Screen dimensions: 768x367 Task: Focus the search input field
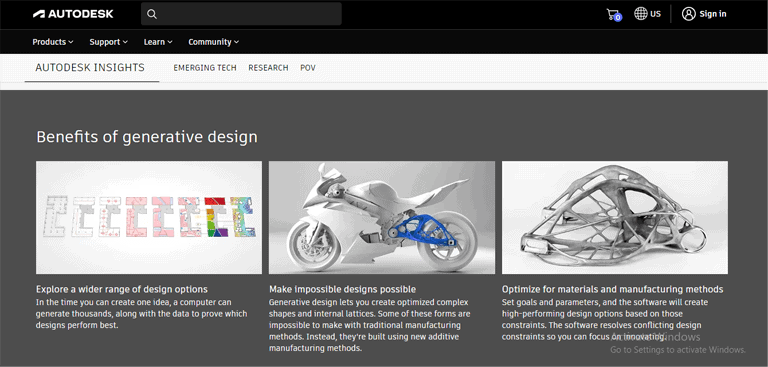pyautogui.click(x=241, y=14)
